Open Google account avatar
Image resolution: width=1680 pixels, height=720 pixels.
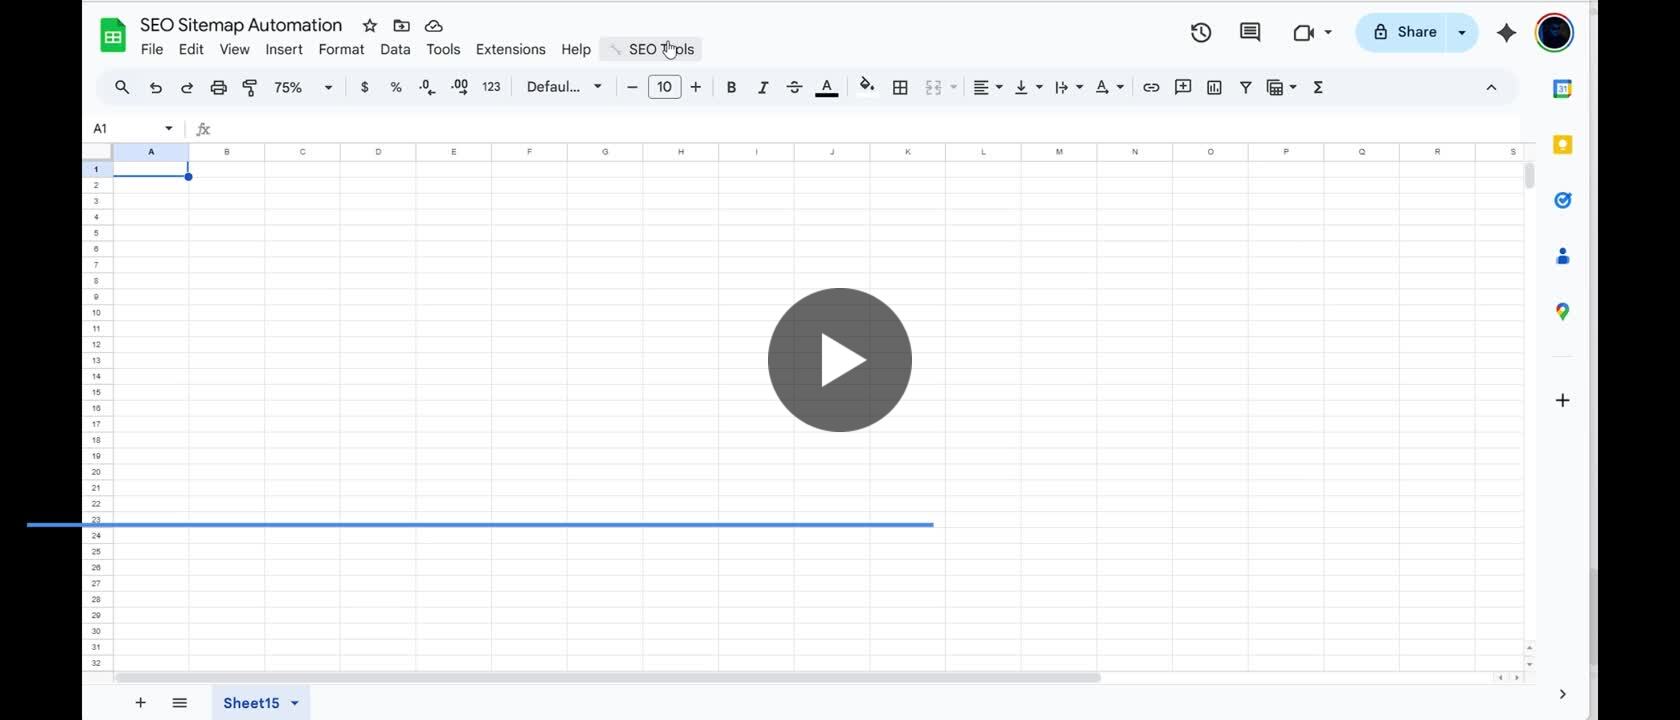click(x=1554, y=32)
